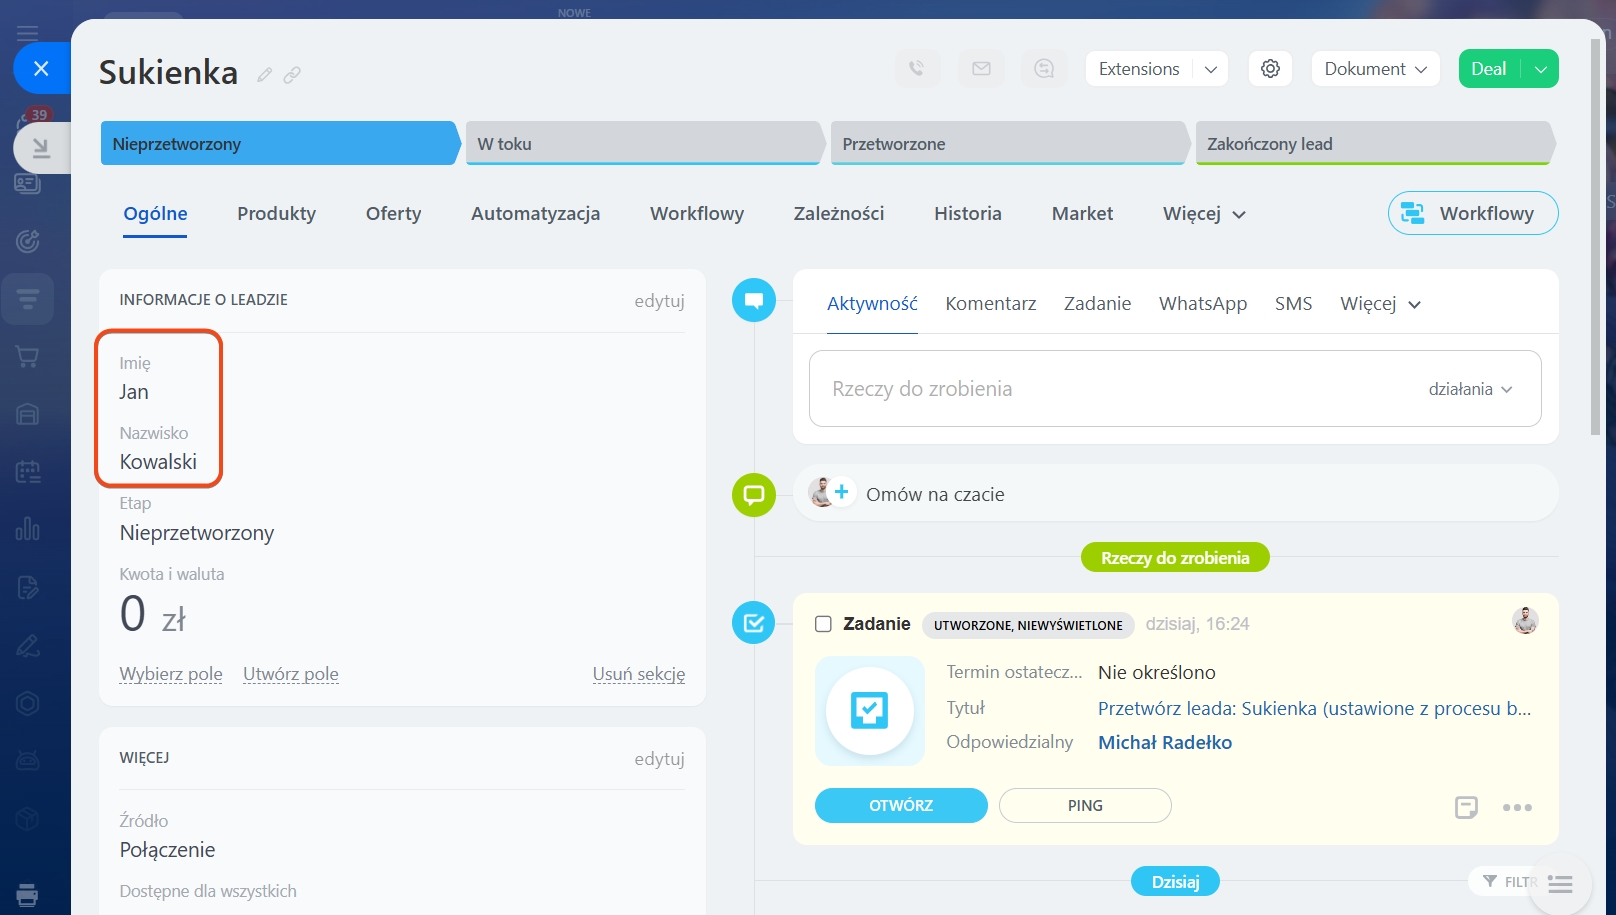Click the email envelope icon in header
1616x915 pixels.
(981, 69)
